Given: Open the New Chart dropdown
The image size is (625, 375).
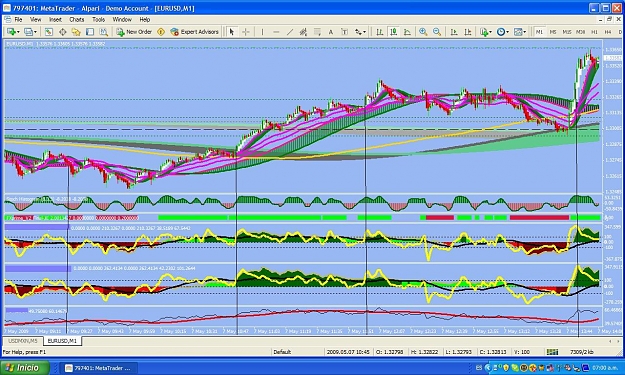Looking at the screenshot, I should tap(13, 32).
